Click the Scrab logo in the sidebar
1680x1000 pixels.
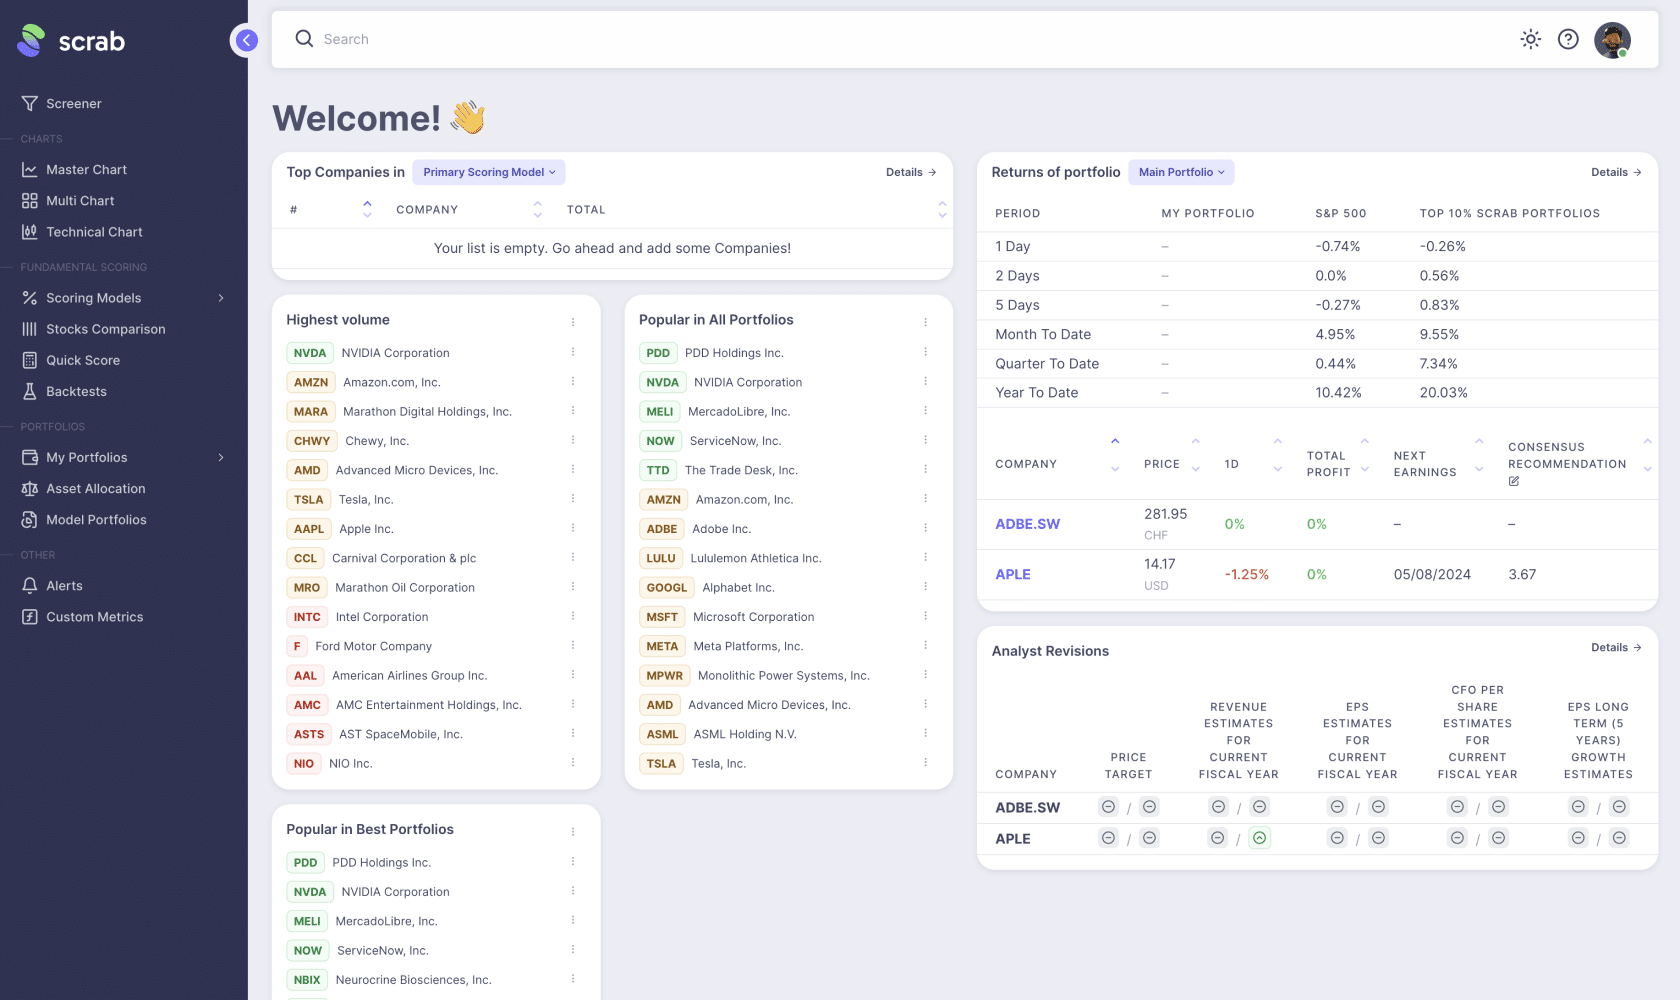(71, 40)
